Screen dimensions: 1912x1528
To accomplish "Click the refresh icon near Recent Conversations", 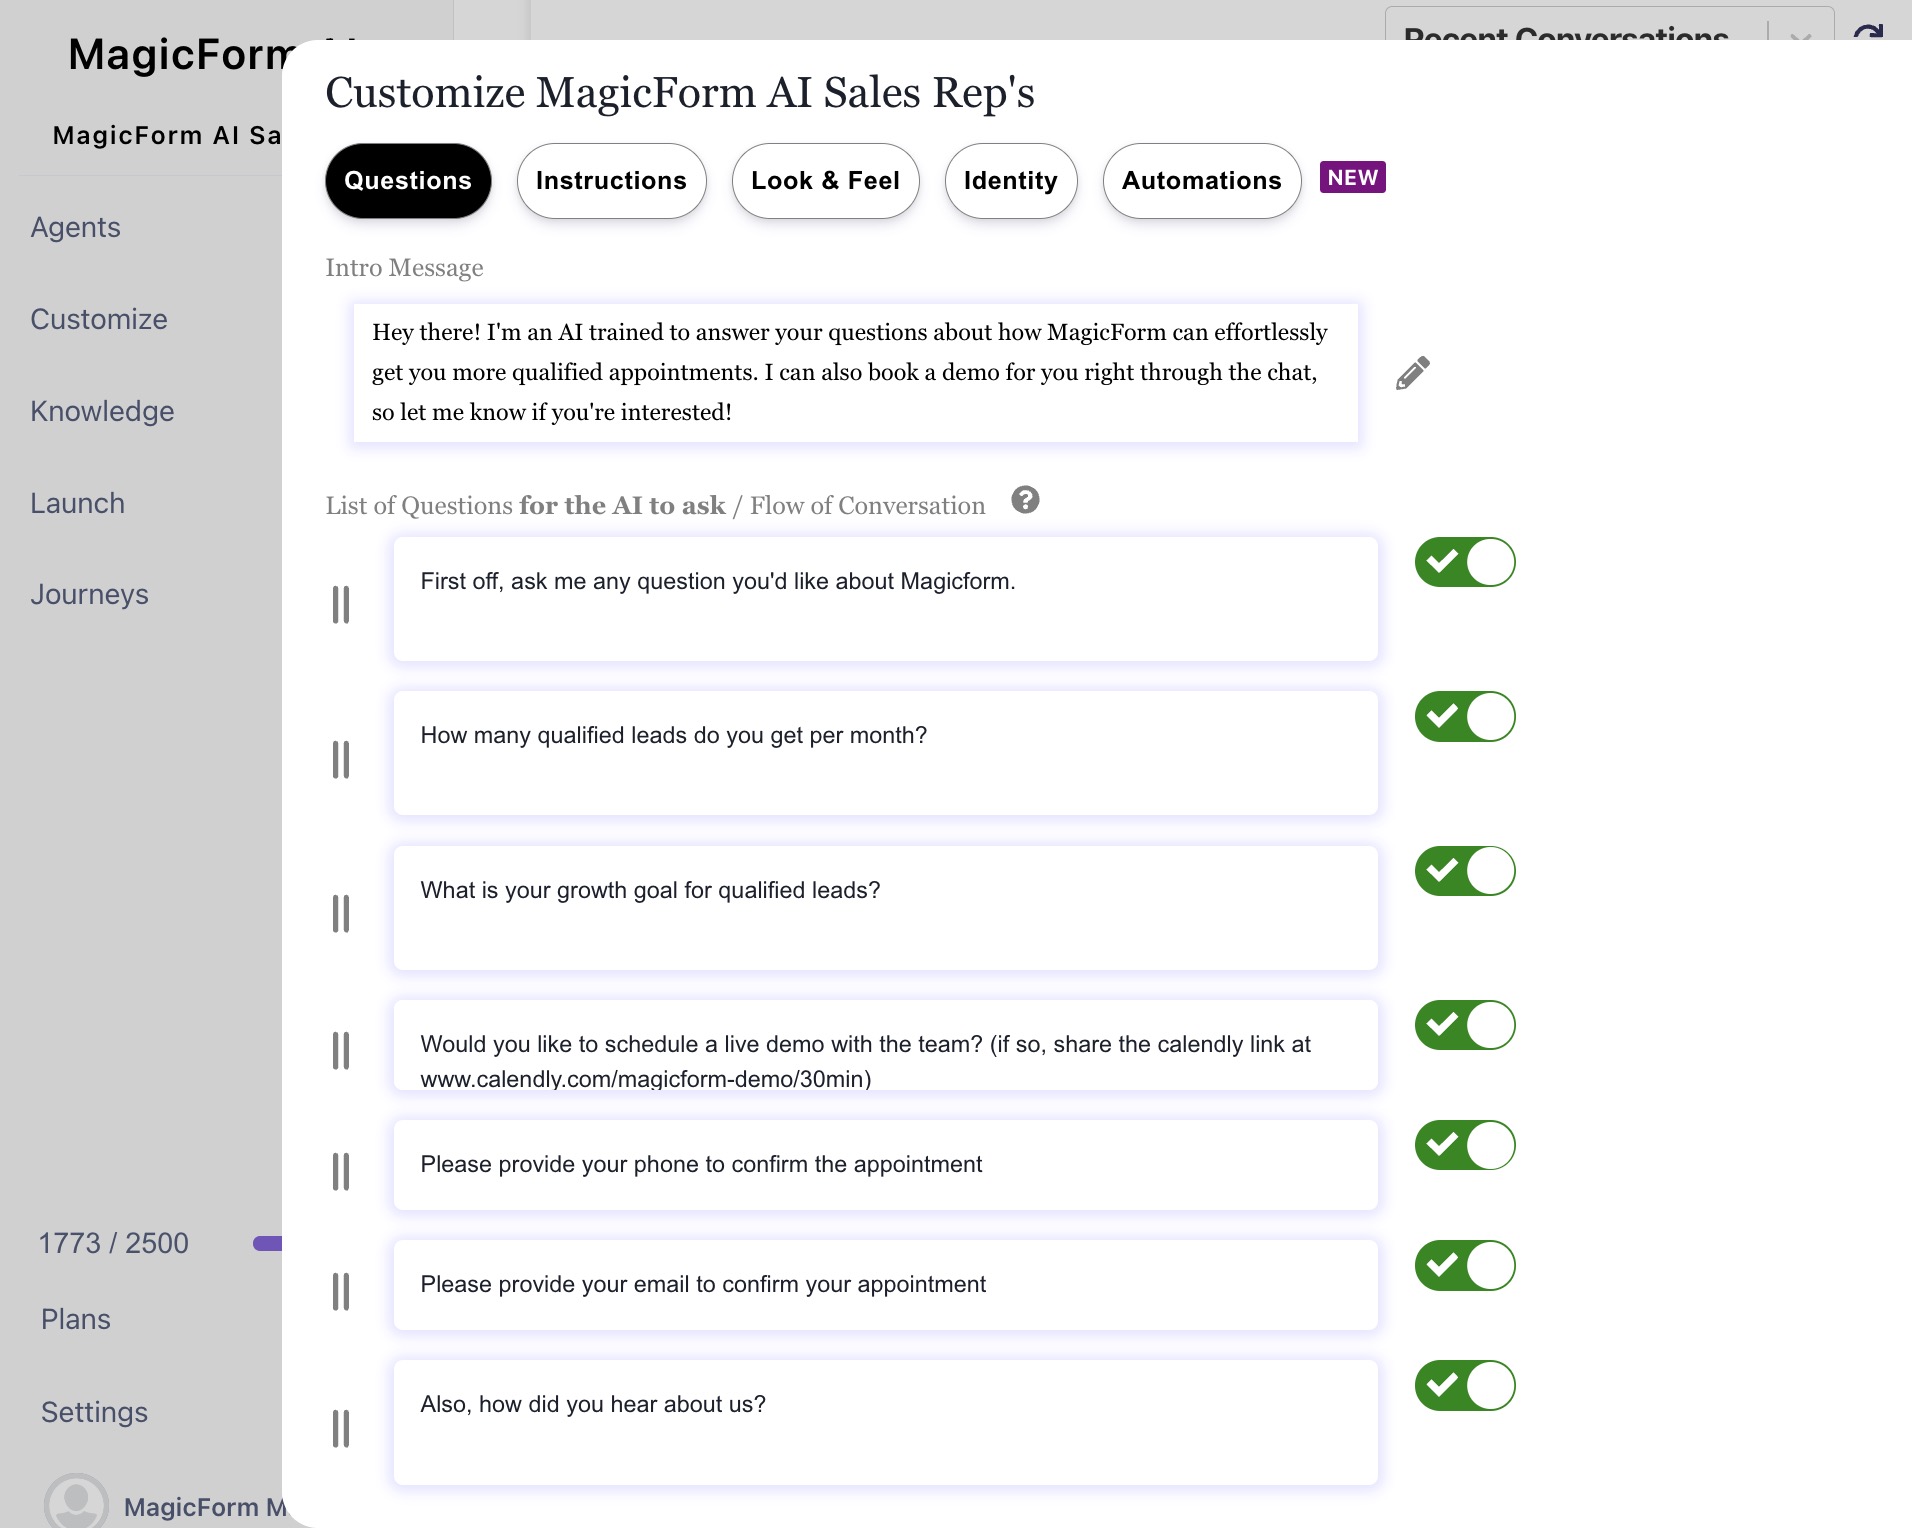I will pyautogui.click(x=1867, y=32).
